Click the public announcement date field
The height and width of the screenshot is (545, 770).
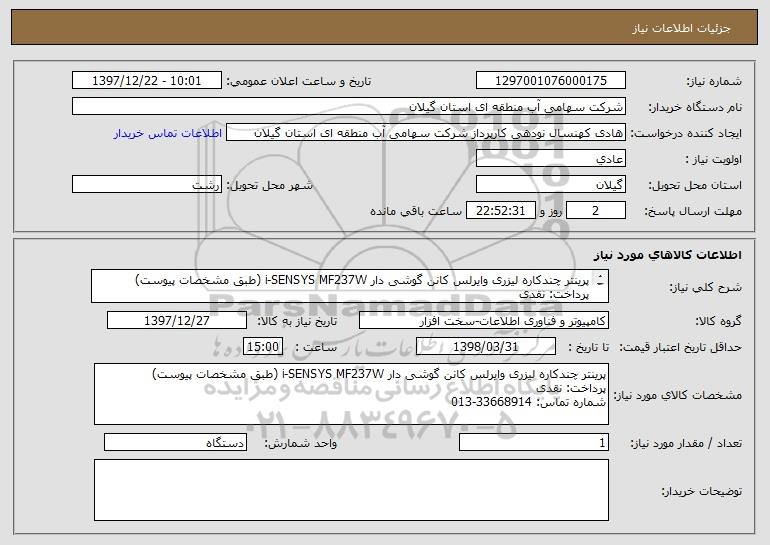coord(147,80)
